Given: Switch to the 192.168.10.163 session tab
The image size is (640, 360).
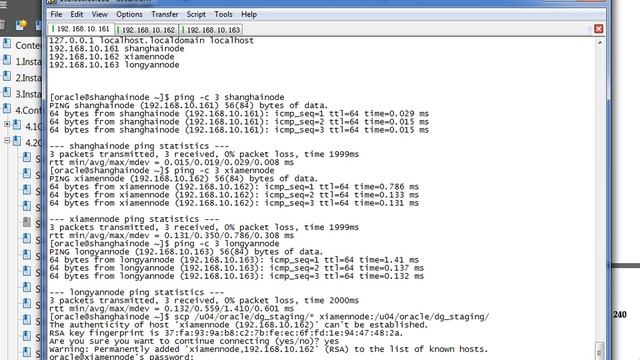Looking at the screenshot, I should tap(211, 30).
